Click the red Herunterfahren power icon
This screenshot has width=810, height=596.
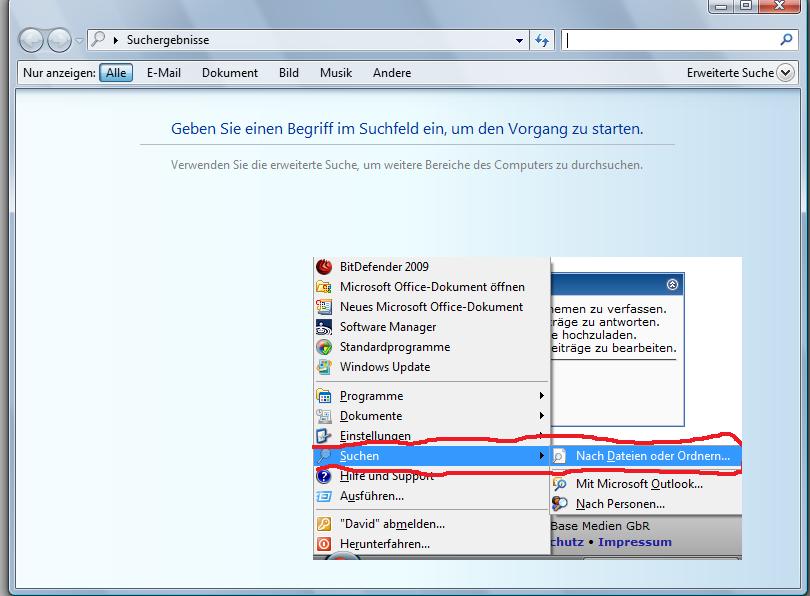[324, 544]
